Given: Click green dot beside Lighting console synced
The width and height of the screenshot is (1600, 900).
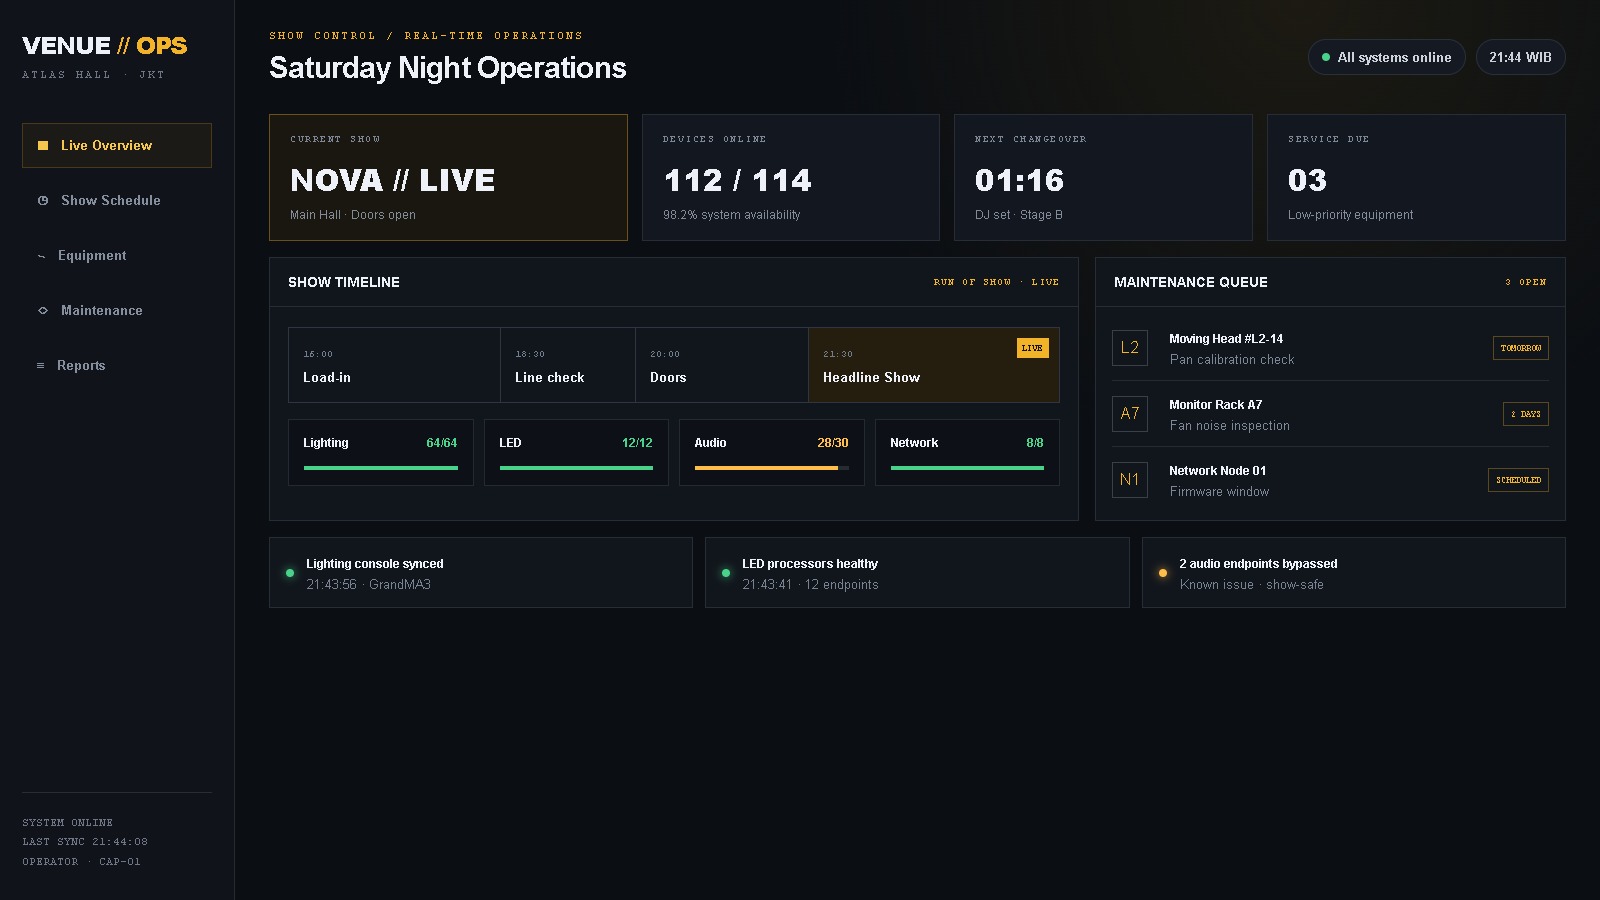Looking at the screenshot, I should pos(290,573).
